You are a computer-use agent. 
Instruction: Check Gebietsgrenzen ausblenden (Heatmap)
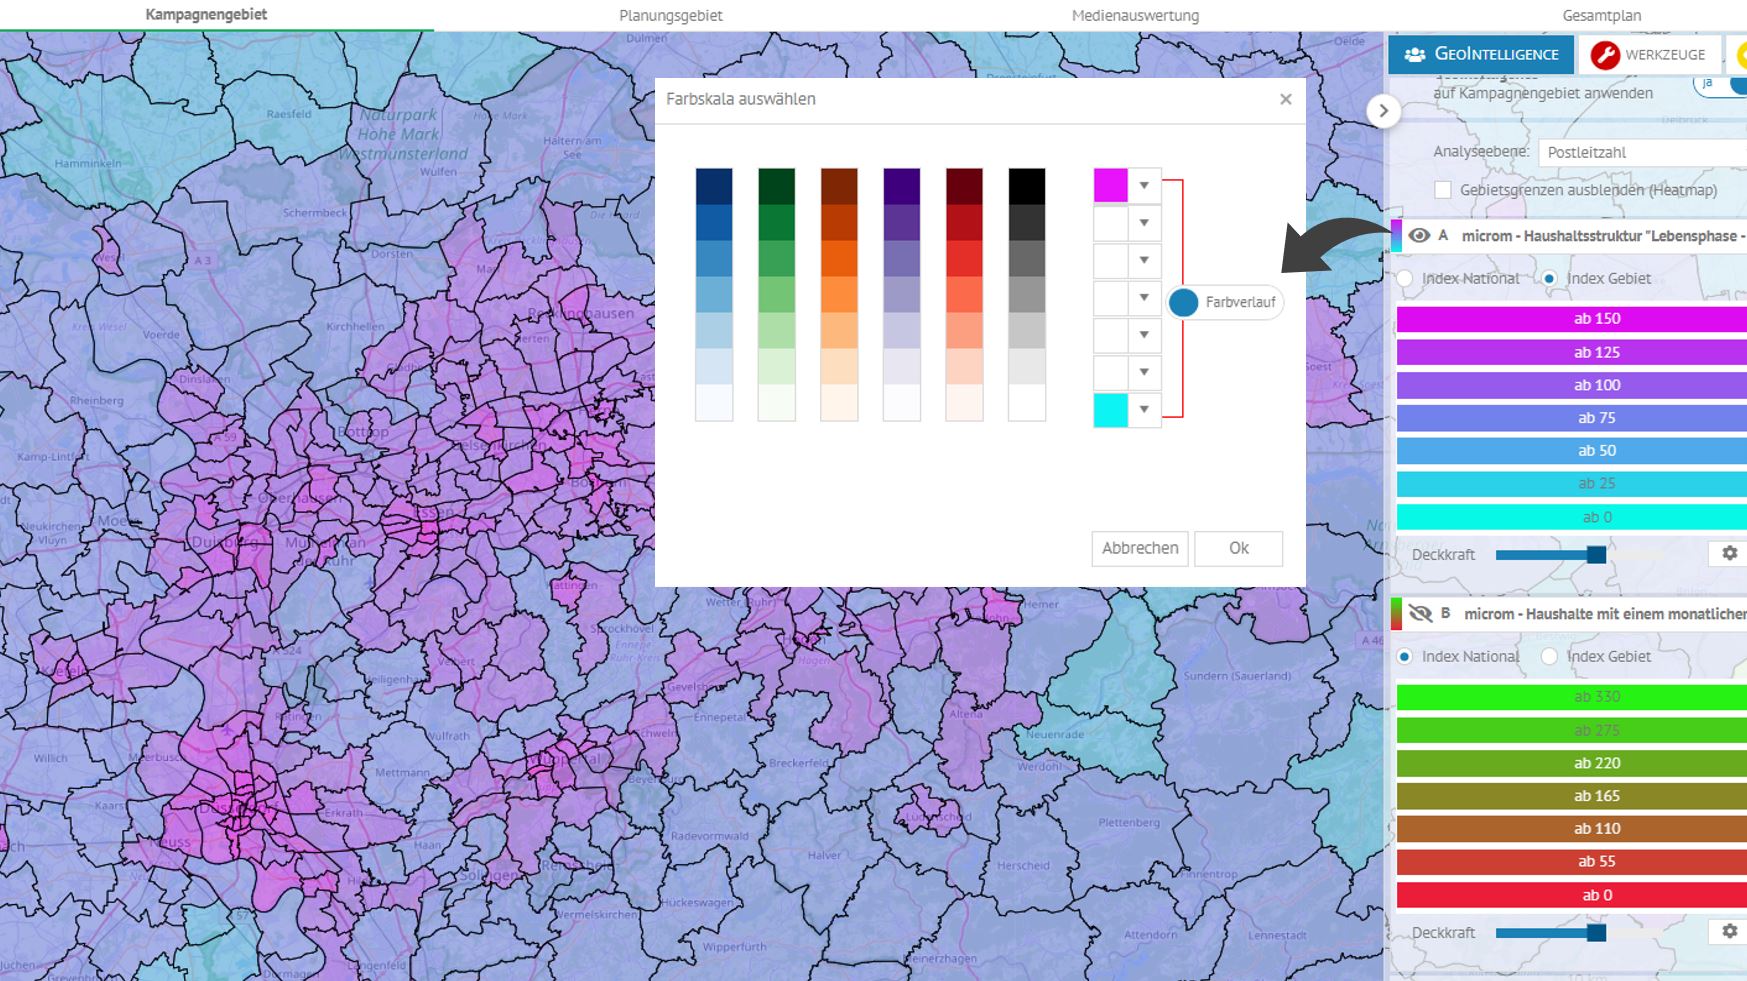point(1442,190)
